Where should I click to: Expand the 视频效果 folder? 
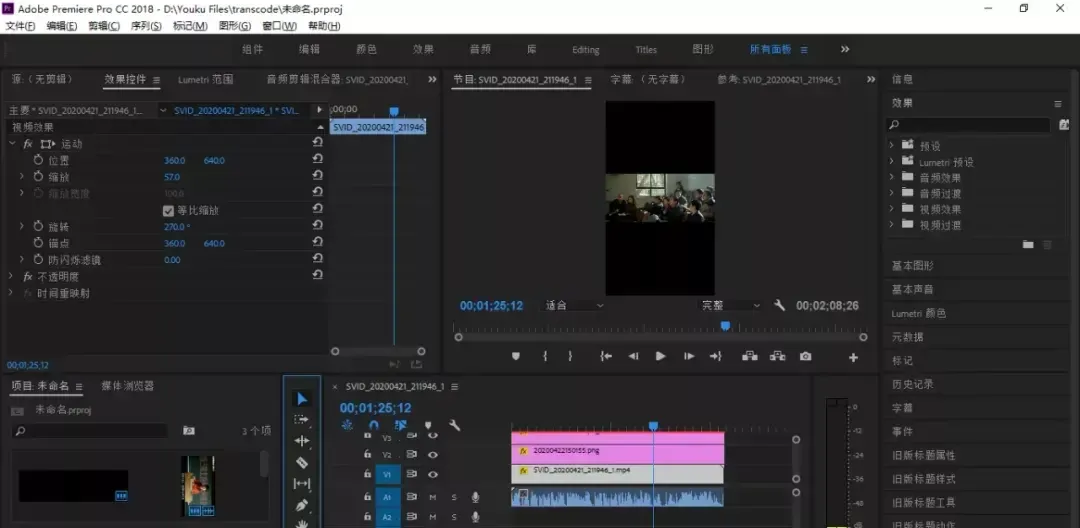pos(891,209)
